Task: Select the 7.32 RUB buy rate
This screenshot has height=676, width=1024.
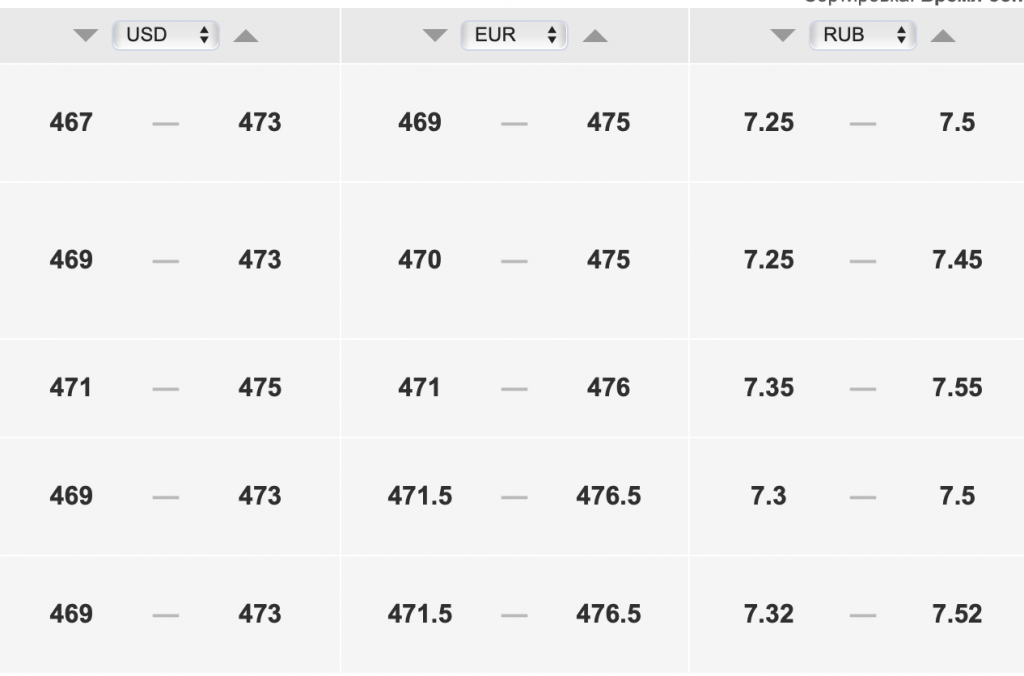Action: 769,614
